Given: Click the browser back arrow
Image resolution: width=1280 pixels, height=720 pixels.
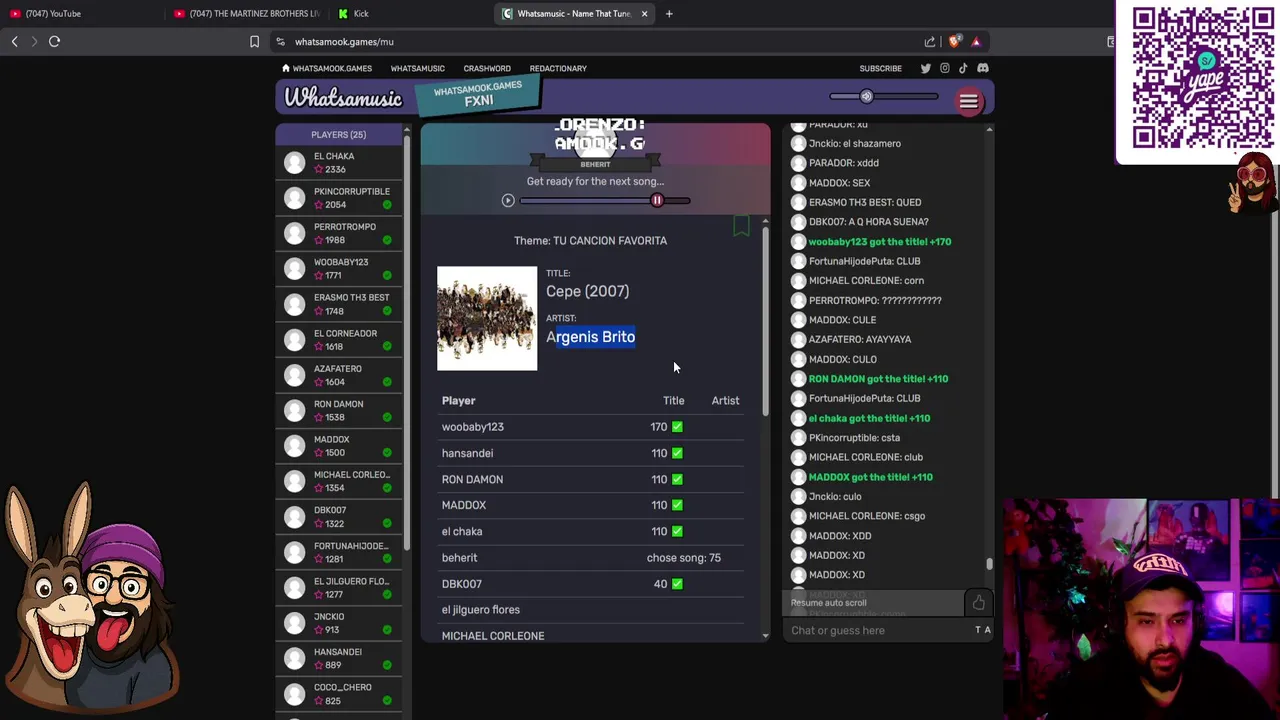Looking at the screenshot, I should [15, 41].
